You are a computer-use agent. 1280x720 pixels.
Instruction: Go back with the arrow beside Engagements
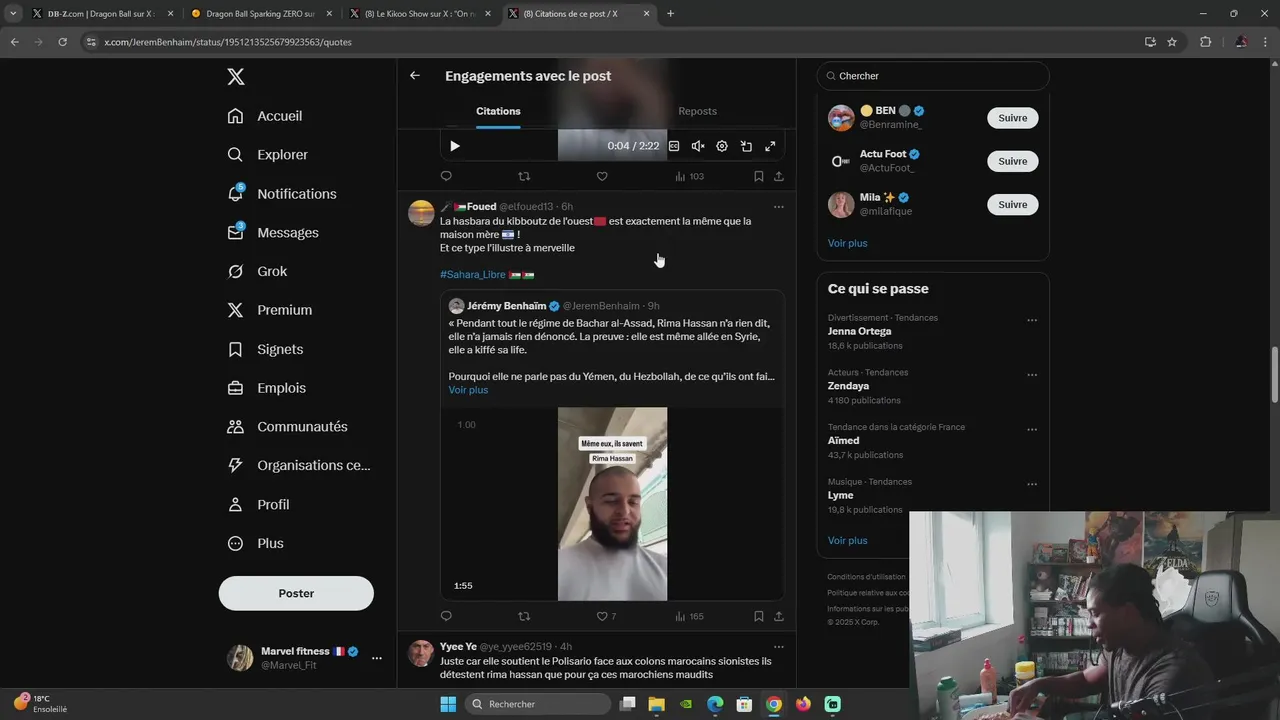[415, 76]
